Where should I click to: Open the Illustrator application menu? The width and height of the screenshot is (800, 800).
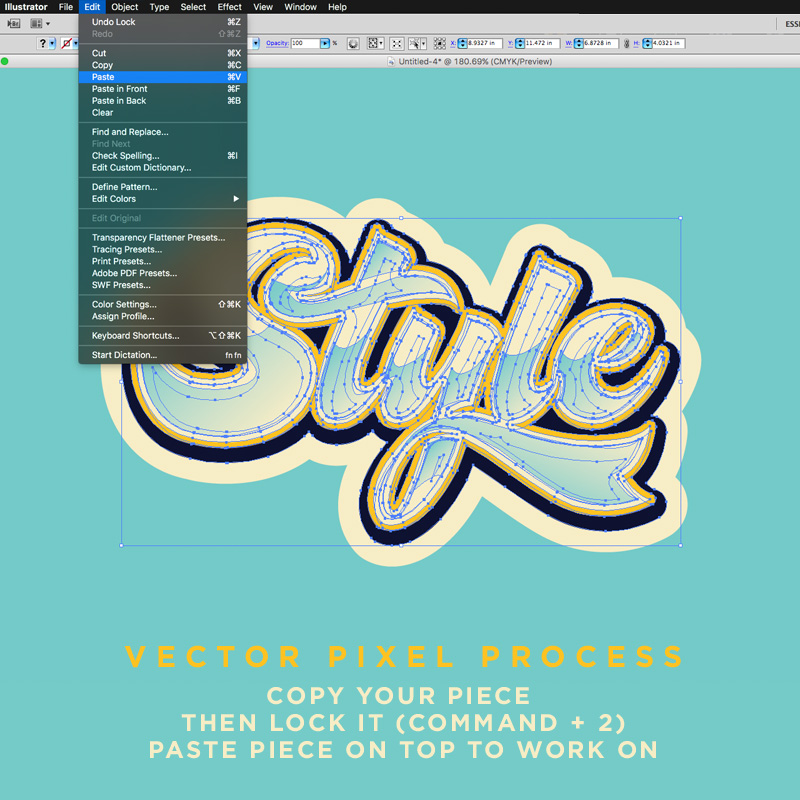click(26, 7)
